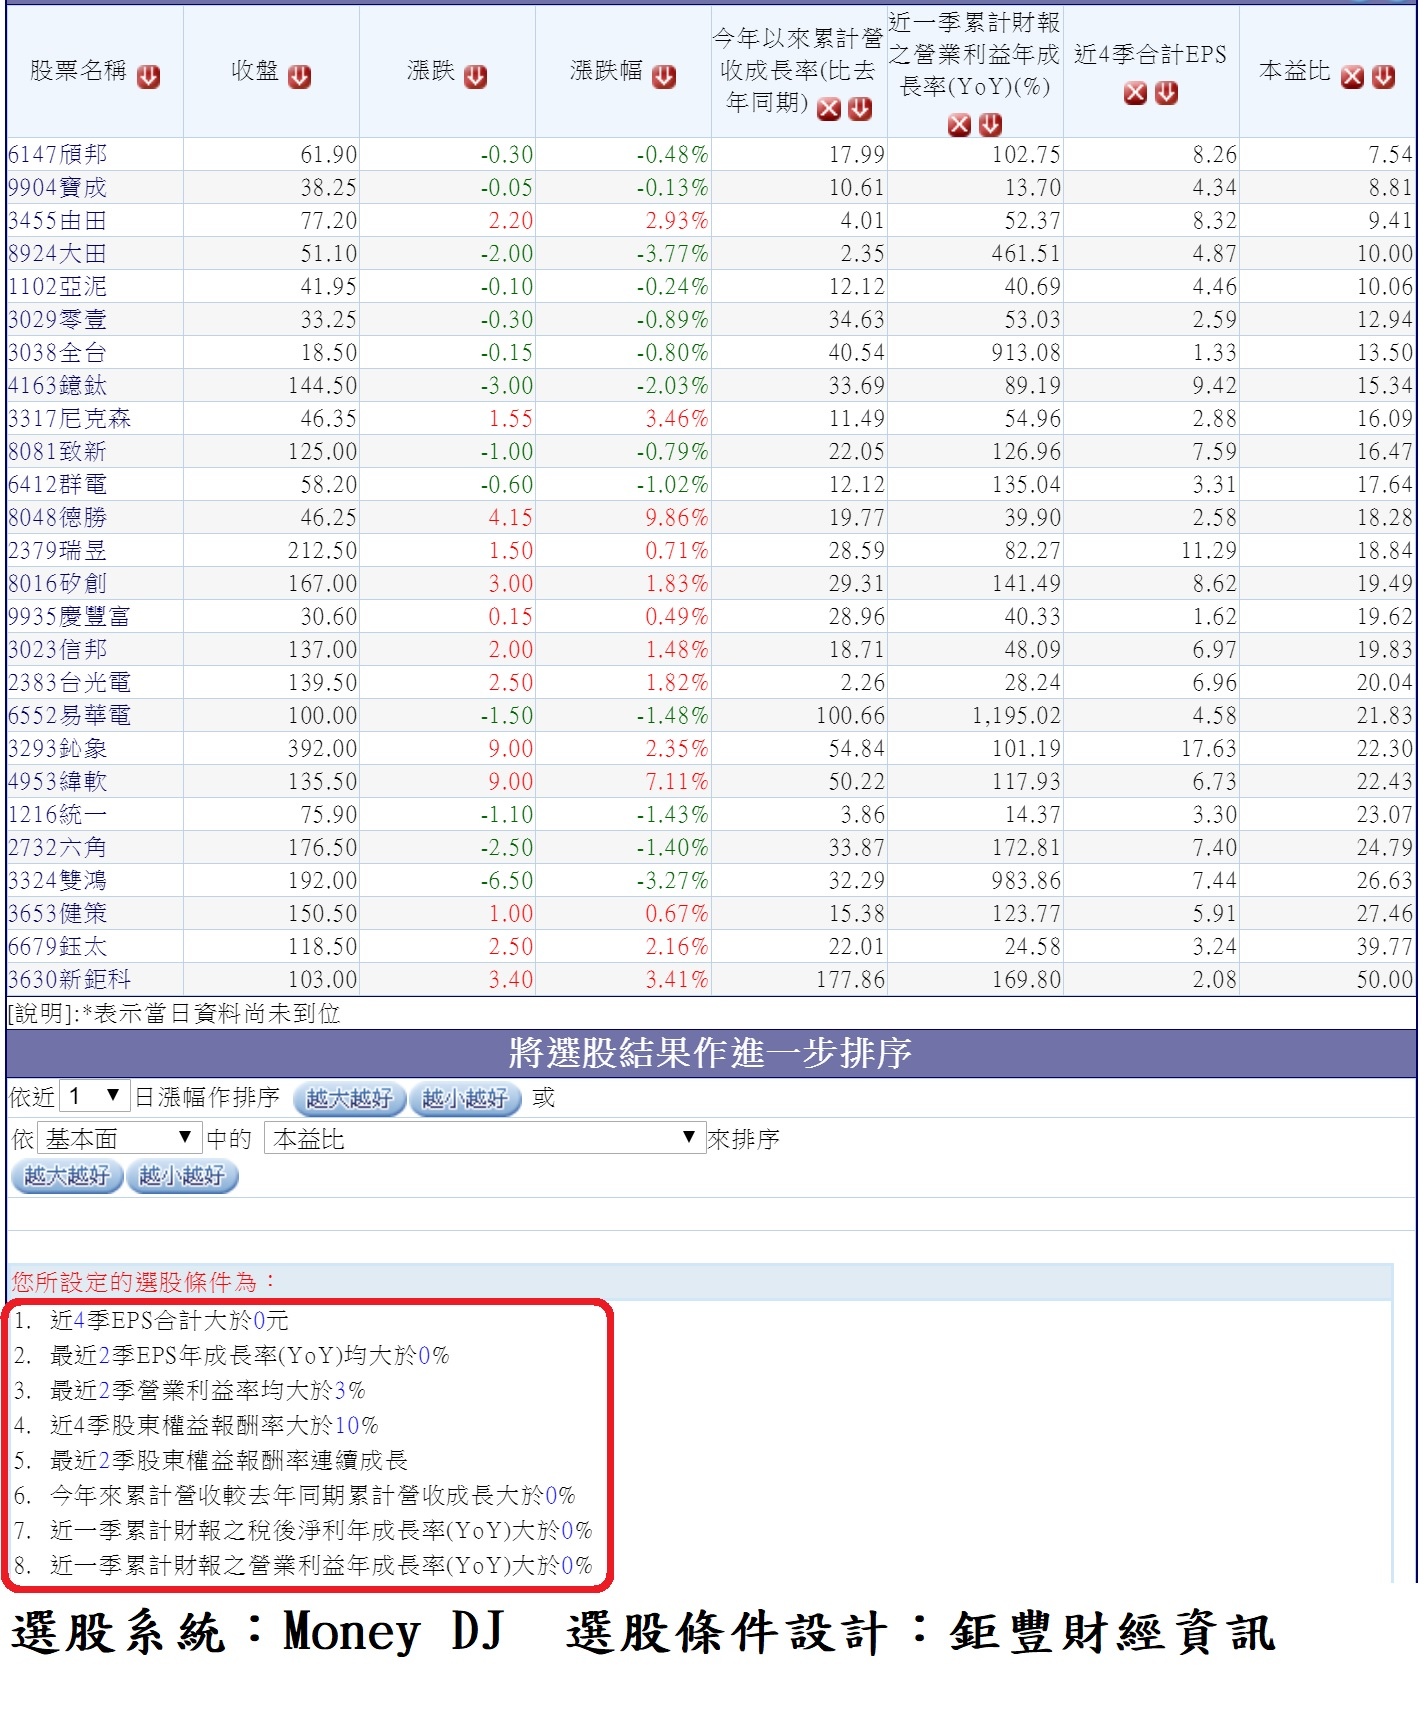The image size is (1427, 1709).
Task: Open the days dropdown showing 1
Action: tap(94, 1097)
